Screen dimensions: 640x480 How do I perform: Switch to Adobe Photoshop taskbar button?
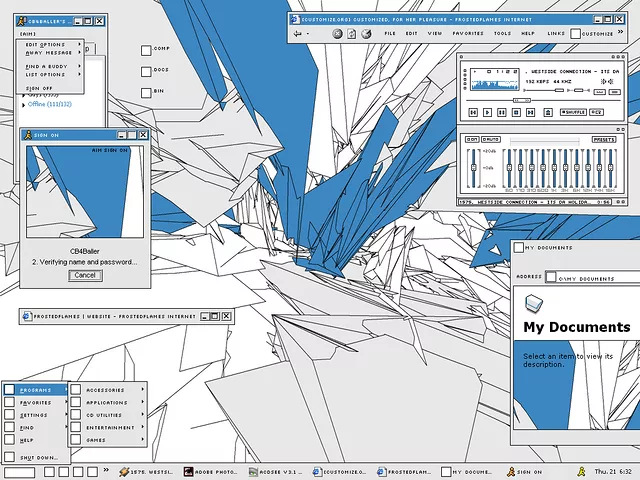[211, 472]
